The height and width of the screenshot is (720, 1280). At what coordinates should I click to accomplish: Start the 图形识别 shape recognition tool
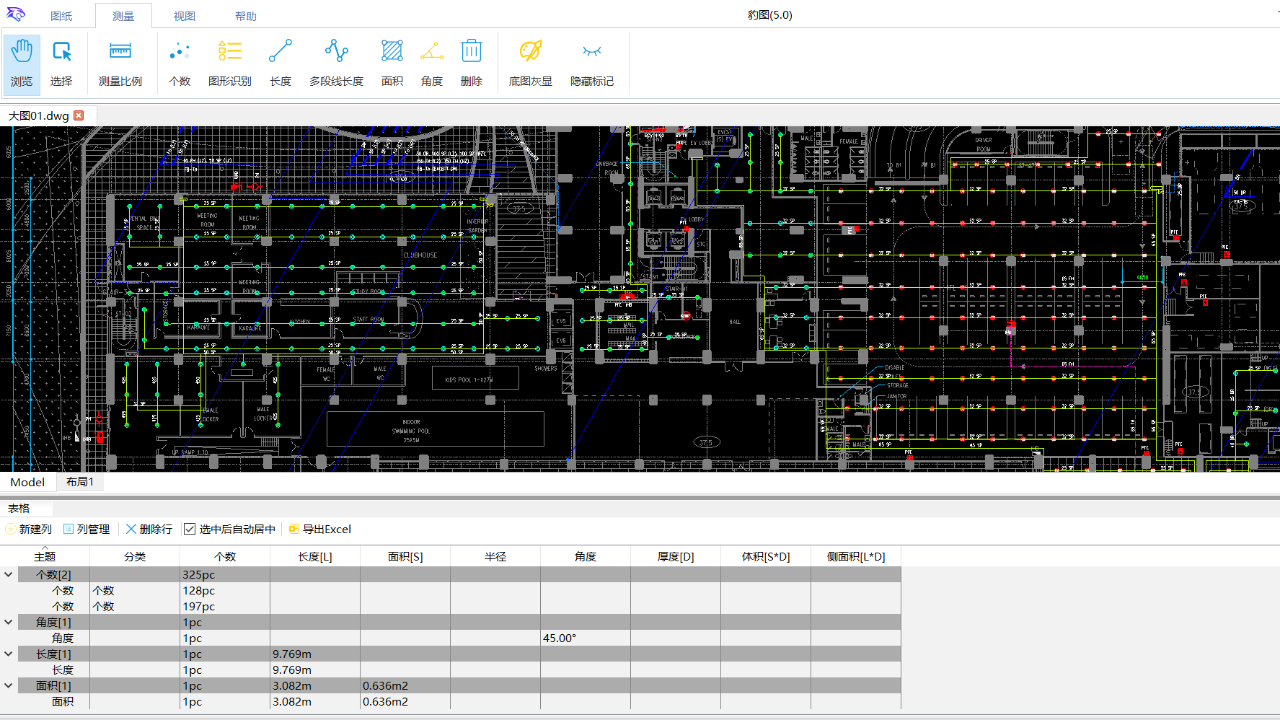tap(230, 62)
